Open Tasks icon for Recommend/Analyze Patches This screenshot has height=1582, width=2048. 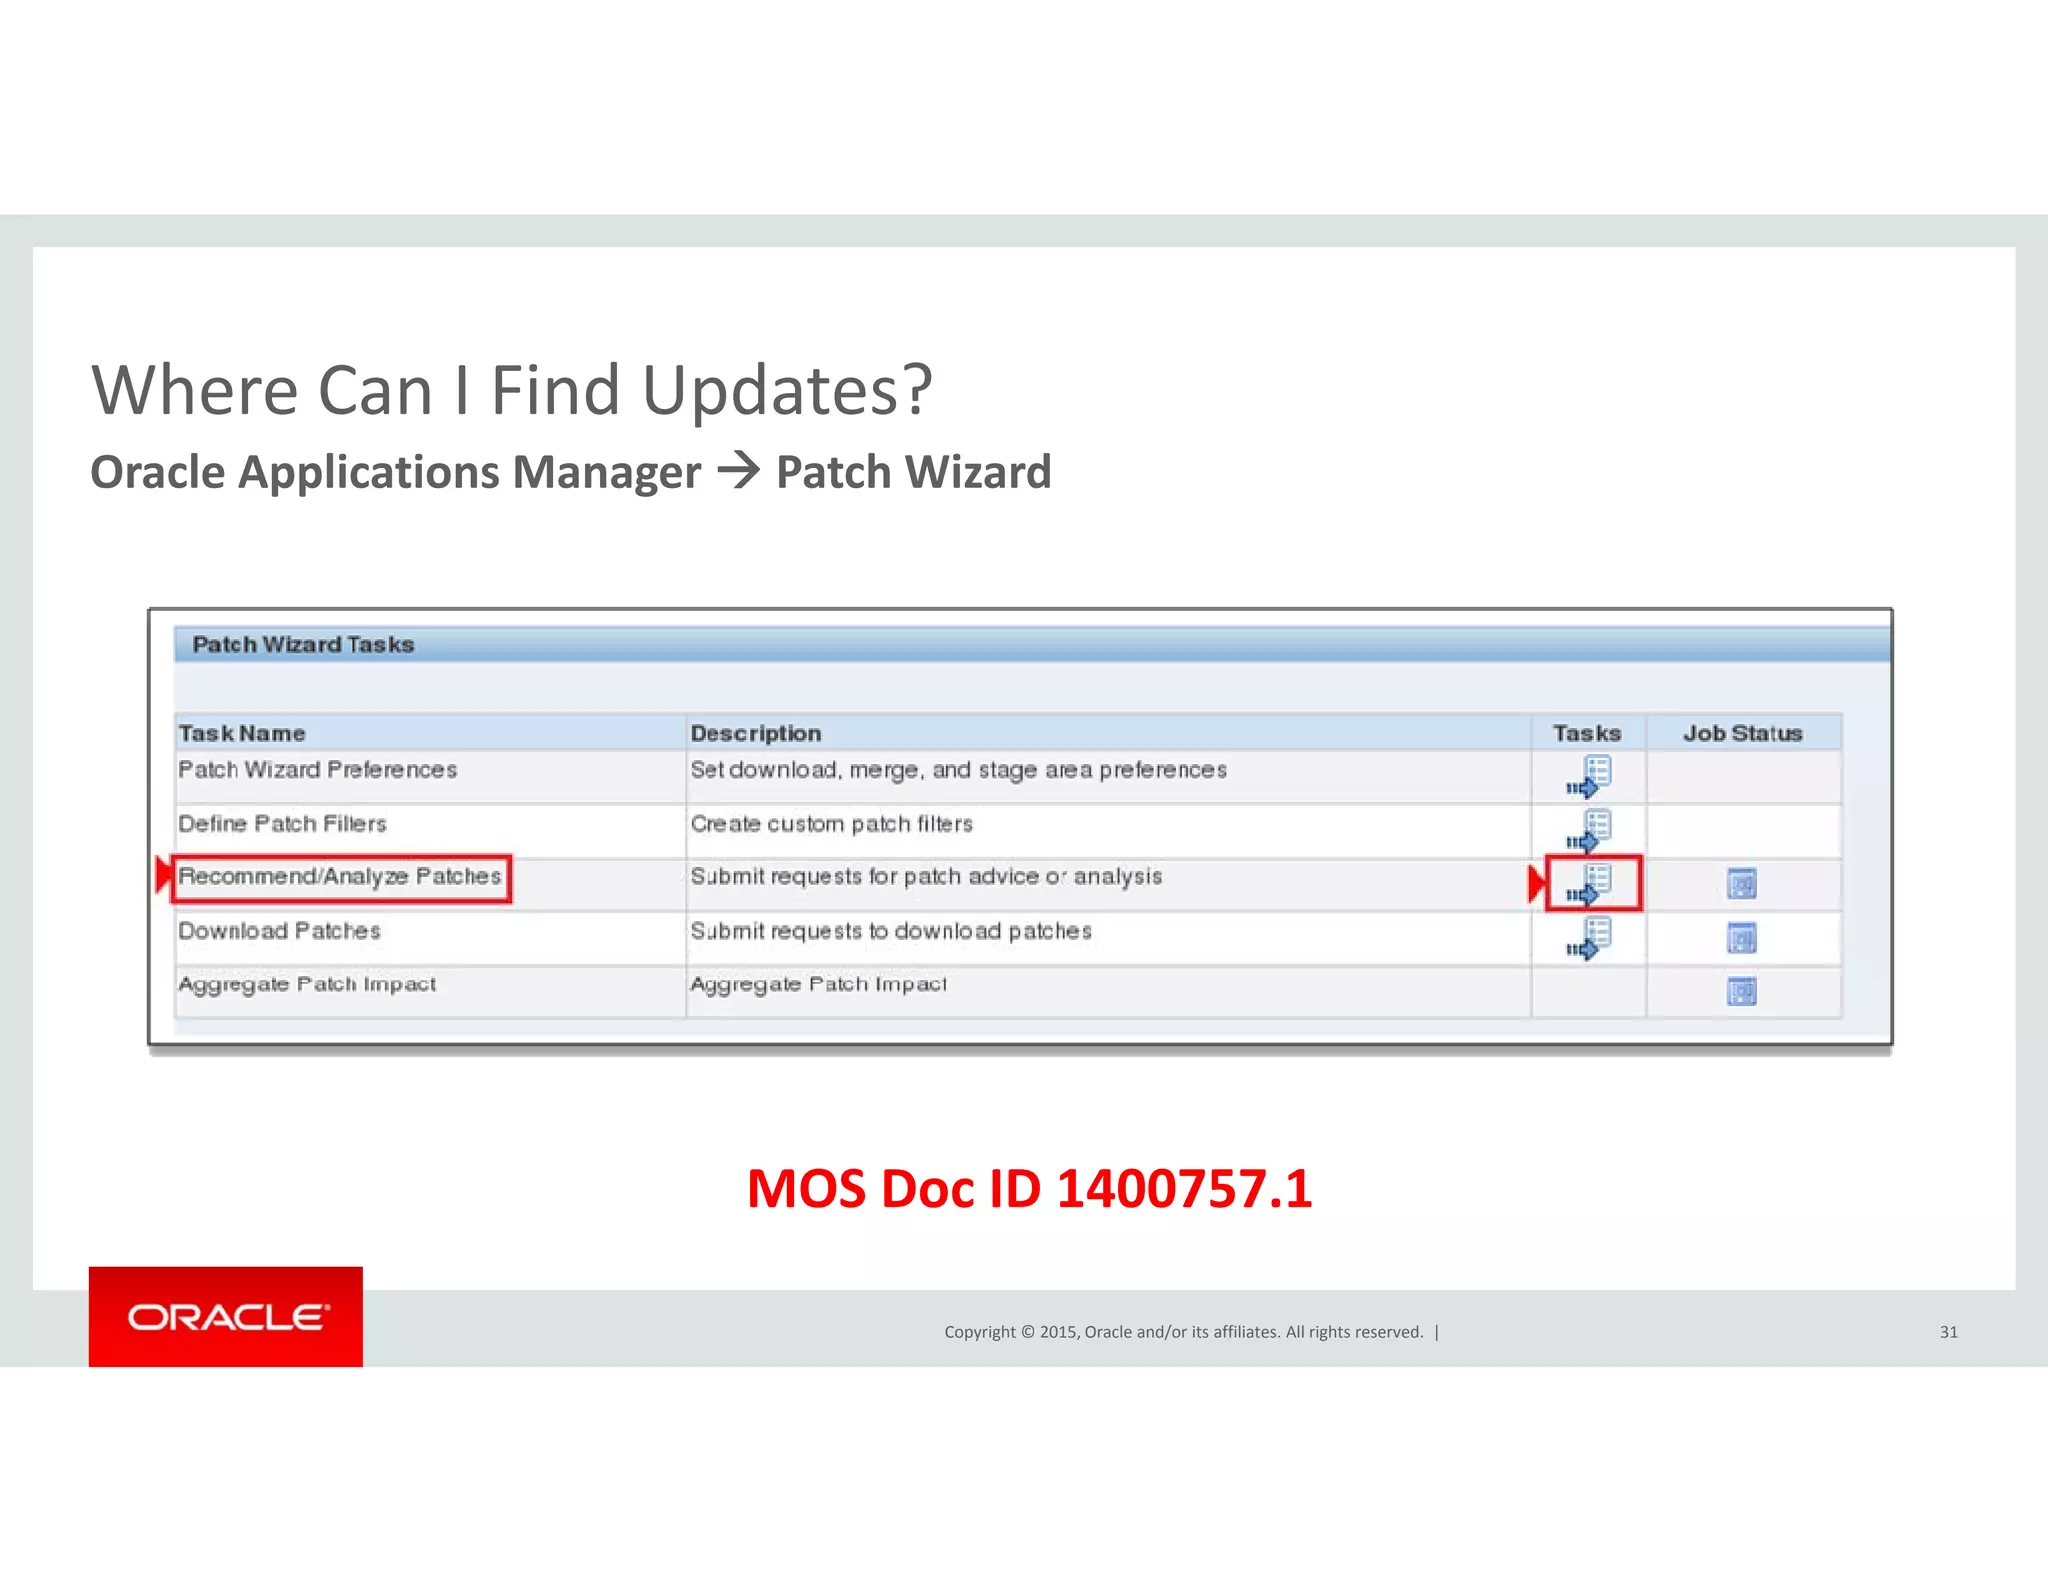coord(1589,884)
